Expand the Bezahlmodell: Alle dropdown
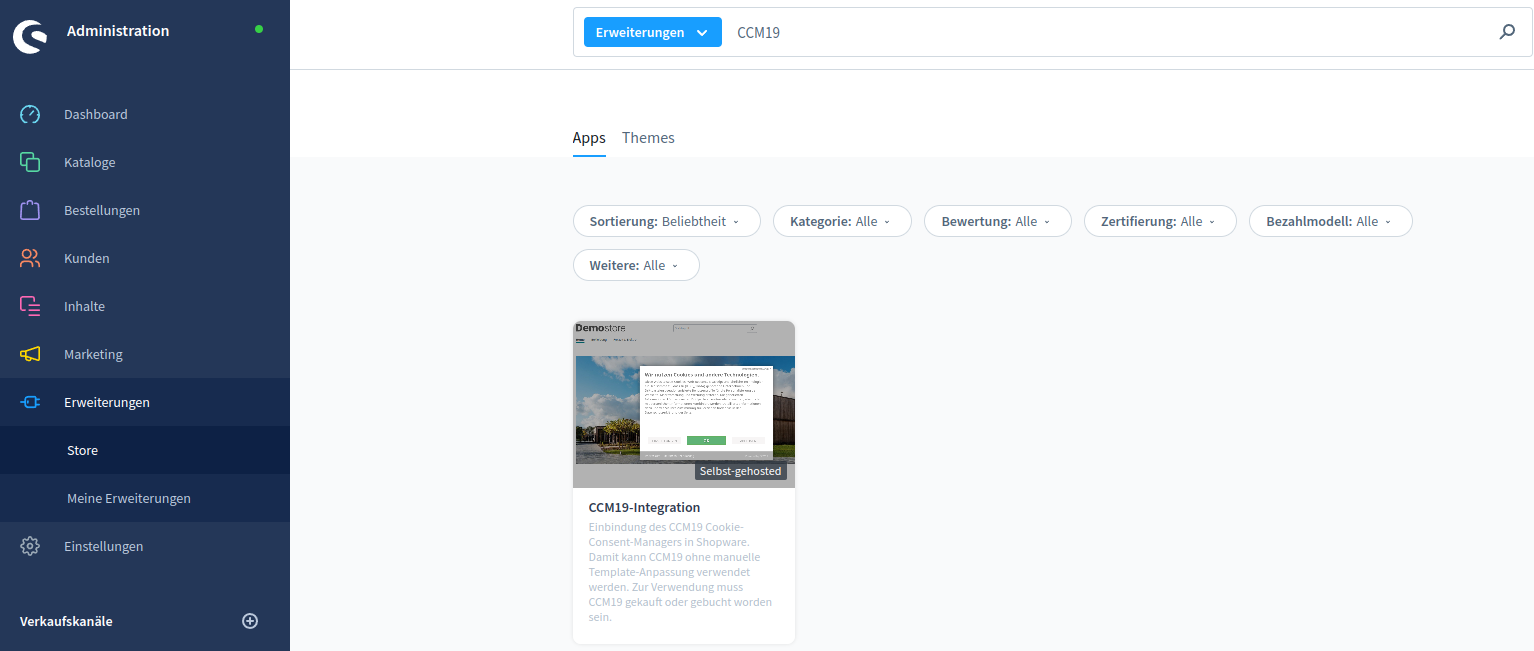 pos(1329,221)
